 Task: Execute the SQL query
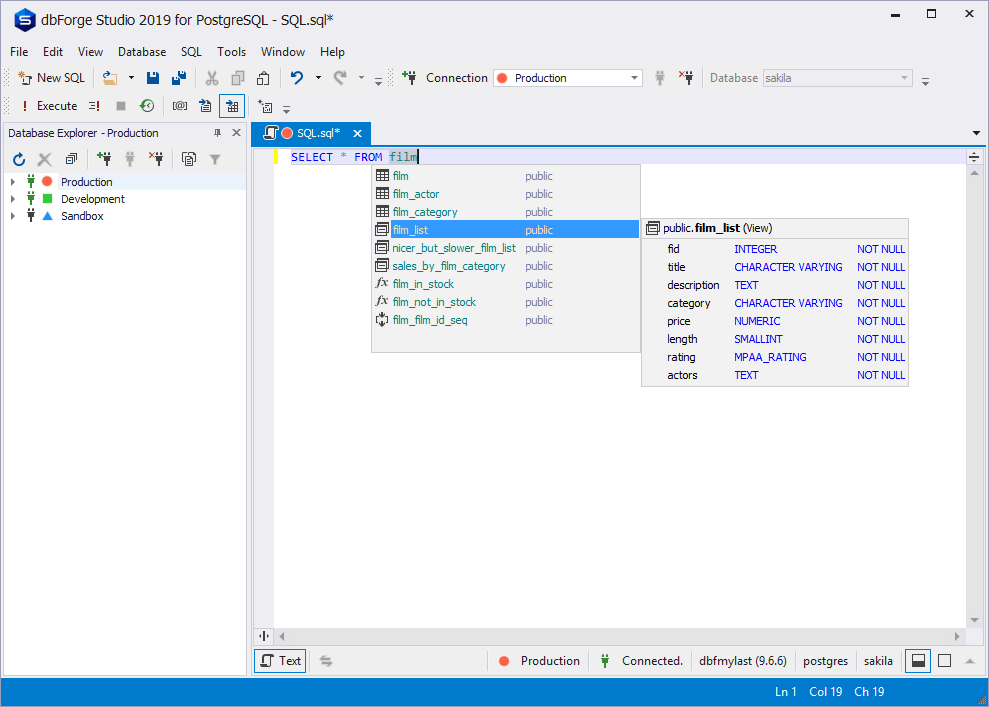[49, 106]
